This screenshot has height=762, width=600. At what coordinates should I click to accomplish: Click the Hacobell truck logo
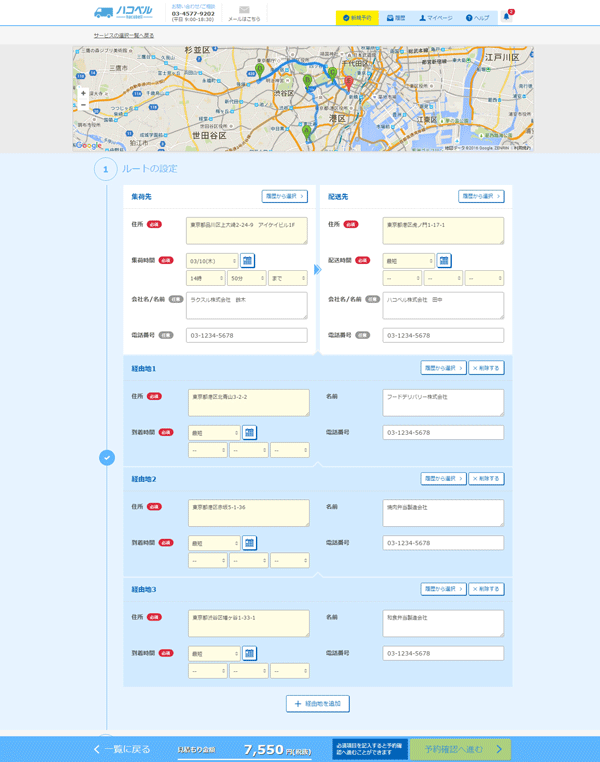point(118,13)
